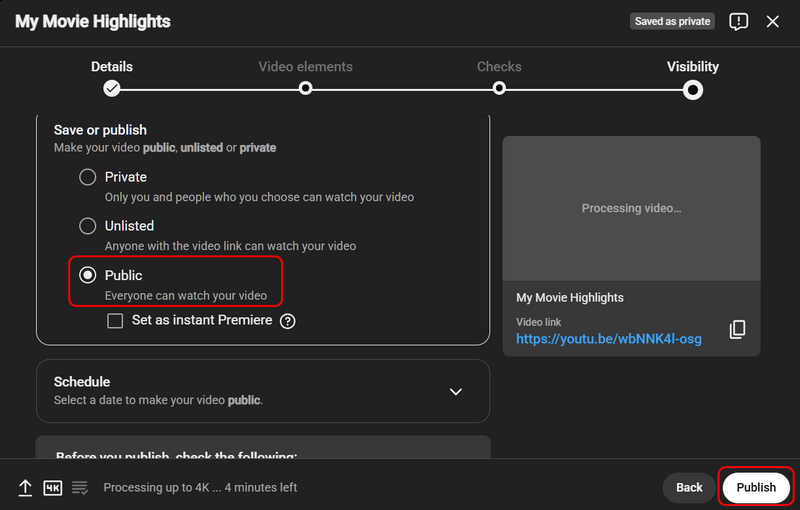This screenshot has width=800, height=510.
Task: Go to the Video elements step
Action: 305,67
